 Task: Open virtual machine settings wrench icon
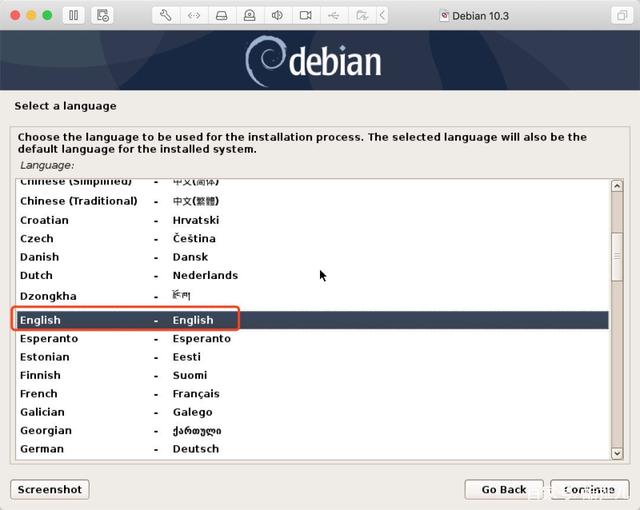tap(166, 16)
